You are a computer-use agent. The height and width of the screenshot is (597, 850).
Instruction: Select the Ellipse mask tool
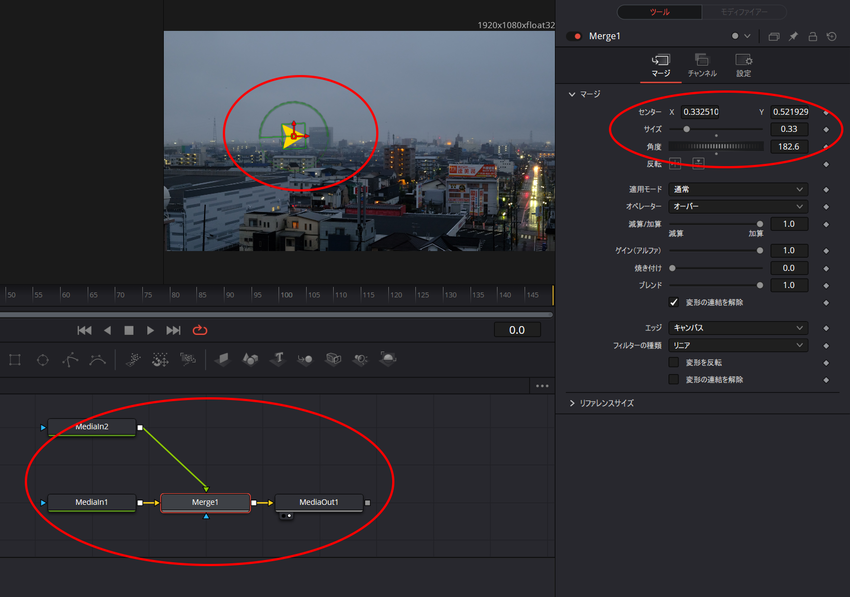[x=42, y=360]
